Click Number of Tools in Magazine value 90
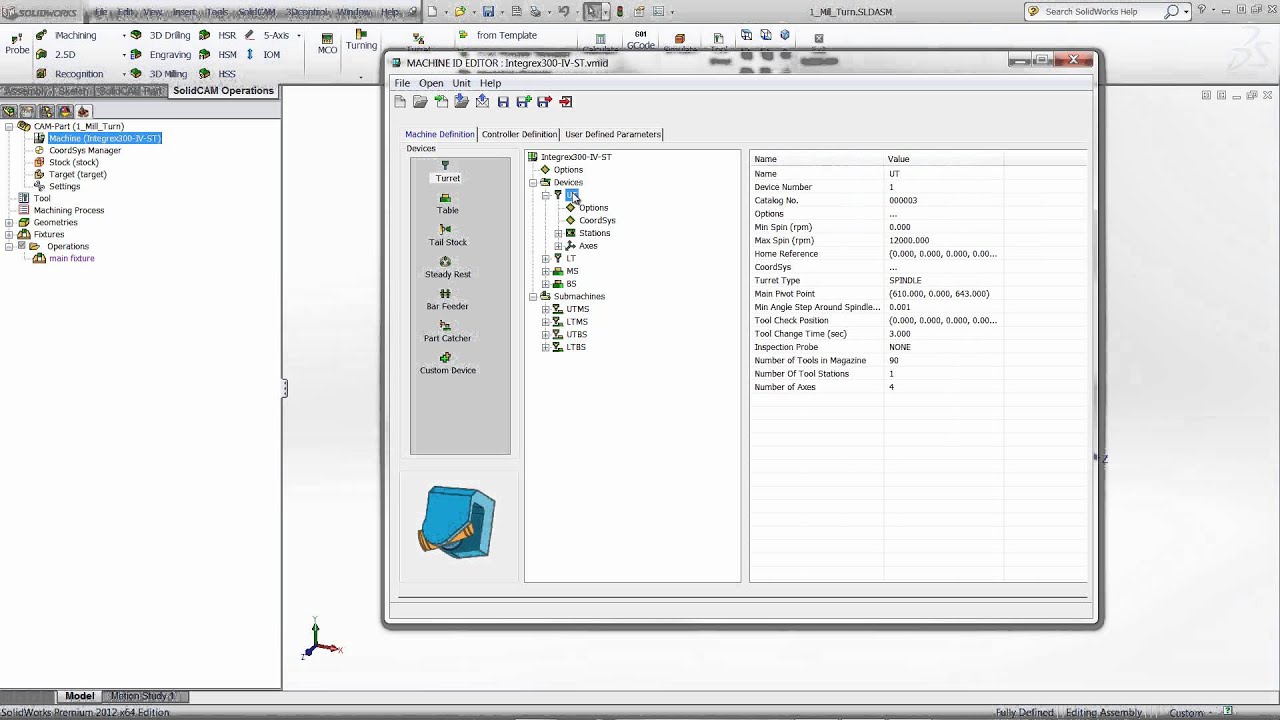Screen dimensions: 1280x720 coord(893,360)
